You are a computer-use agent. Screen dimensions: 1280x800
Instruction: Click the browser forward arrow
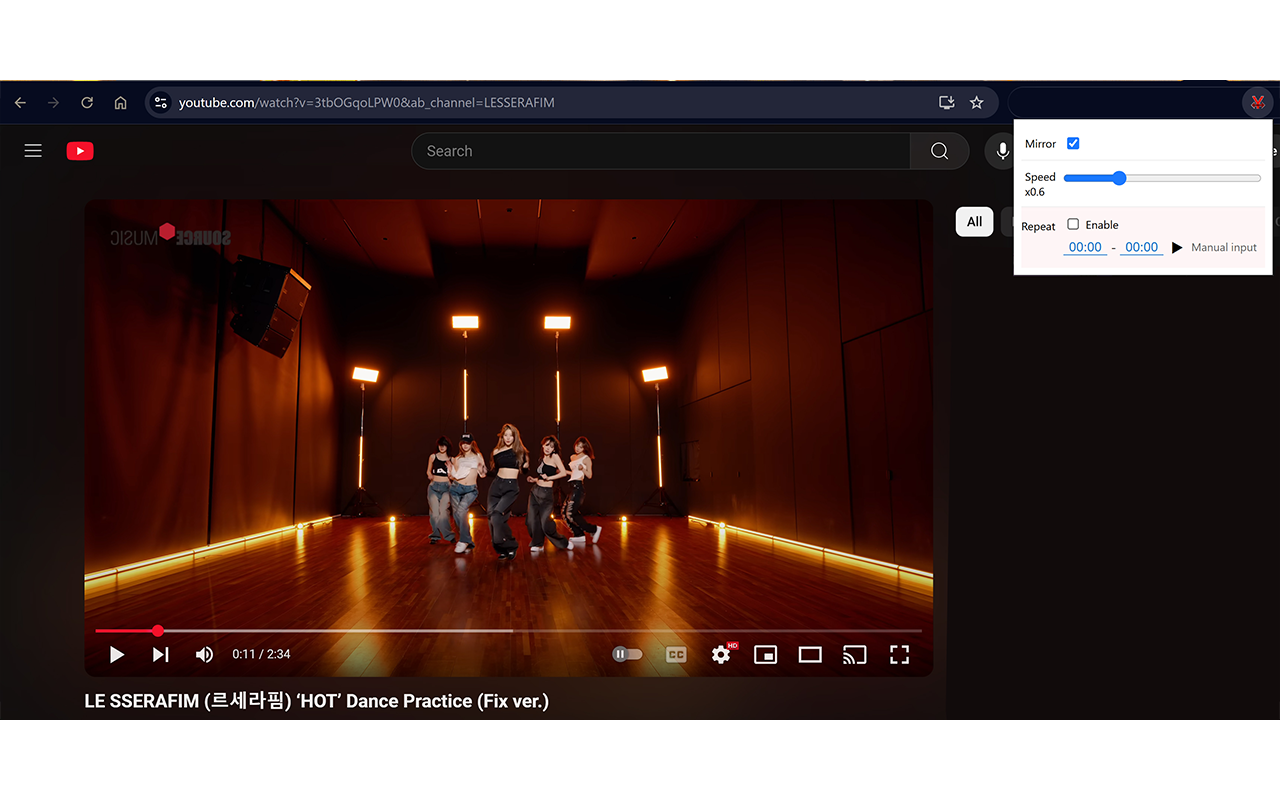pyautogui.click(x=53, y=103)
